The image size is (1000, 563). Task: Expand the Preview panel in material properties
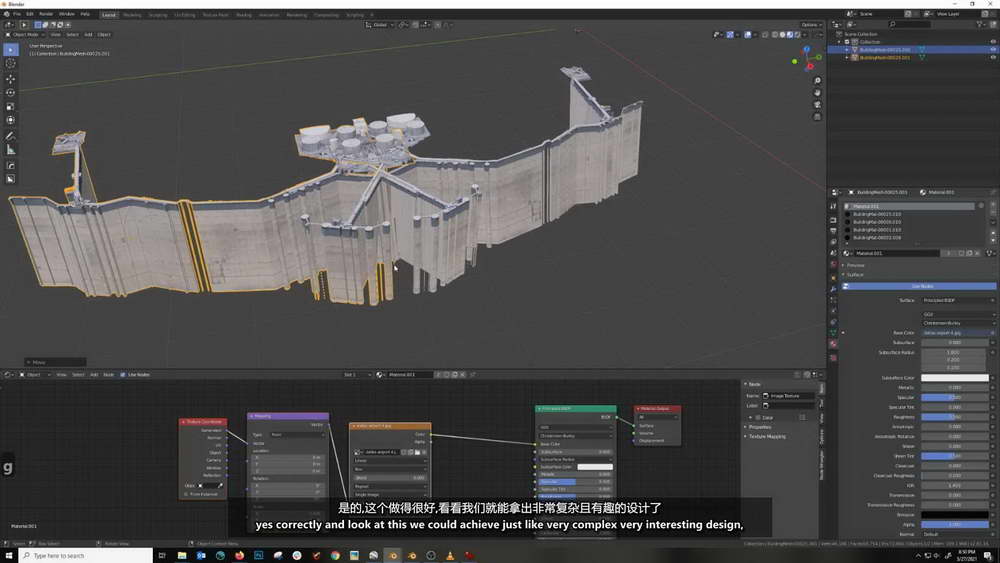(x=856, y=265)
